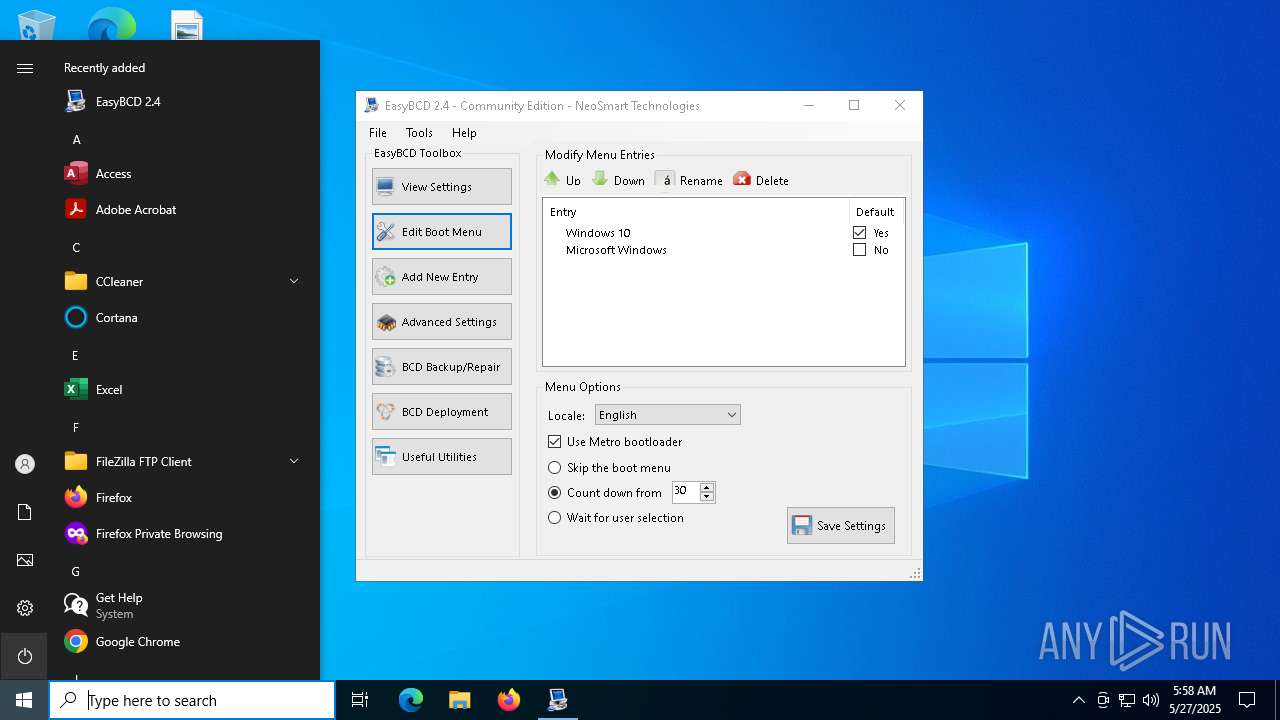1280x720 pixels.
Task: Move entry Down with green arrow
Action: (618, 180)
